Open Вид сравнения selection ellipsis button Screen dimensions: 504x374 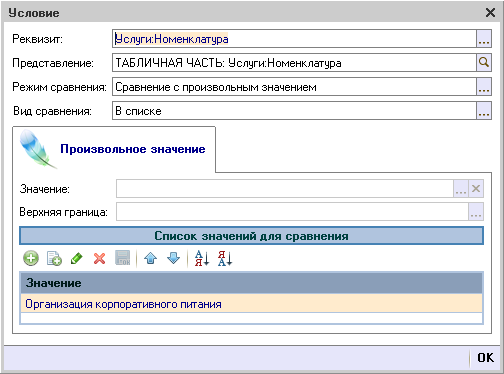(x=484, y=111)
